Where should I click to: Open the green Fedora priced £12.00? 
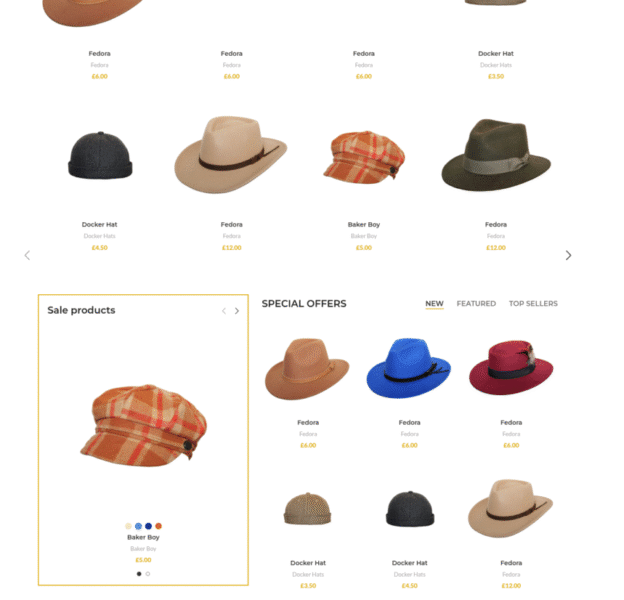point(496,155)
